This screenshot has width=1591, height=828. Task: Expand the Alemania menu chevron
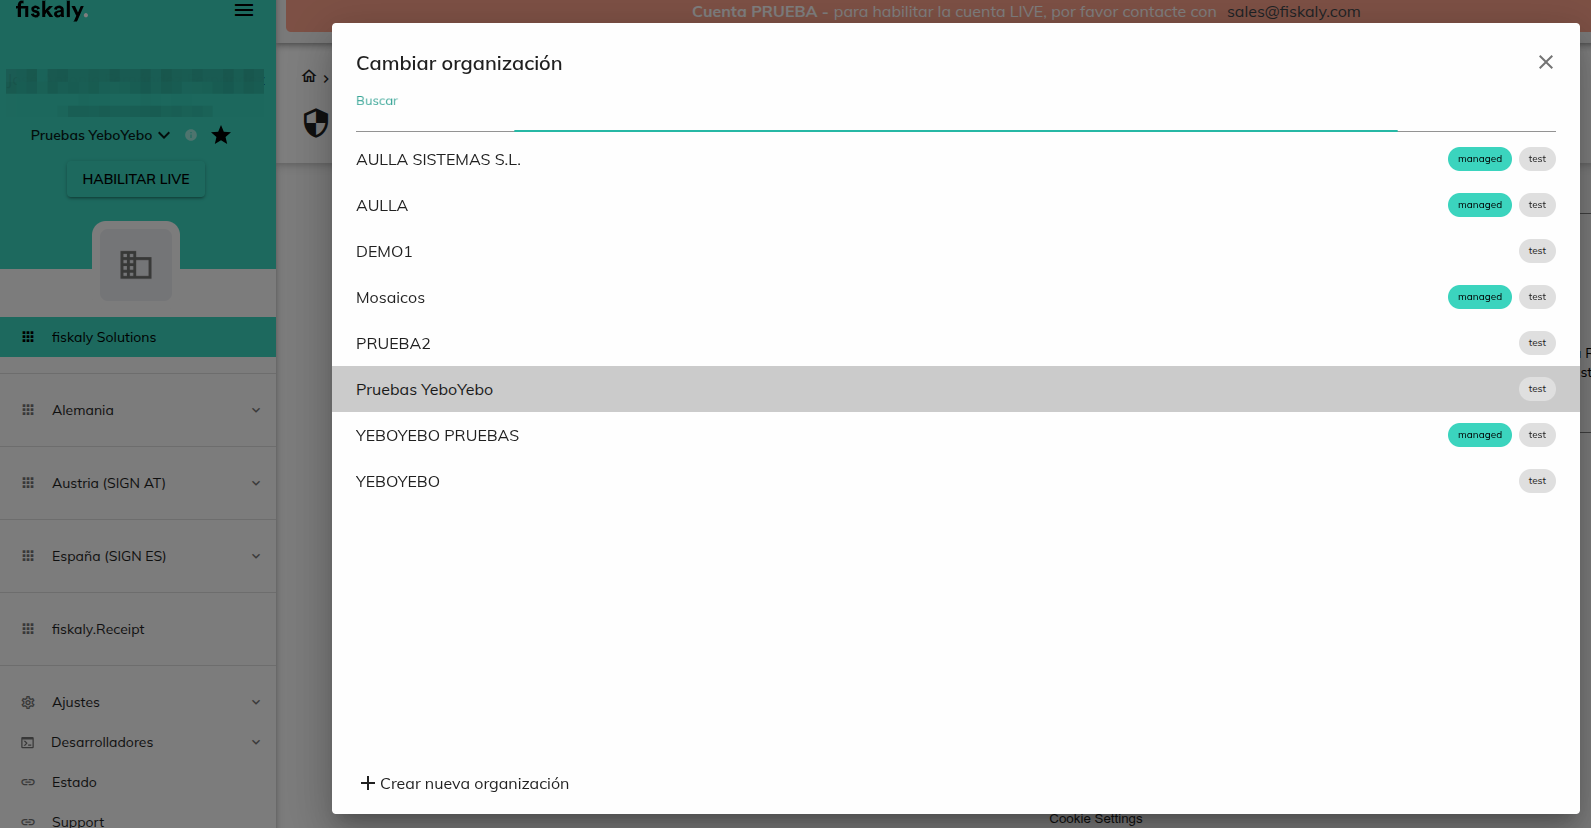[x=256, y=410]
